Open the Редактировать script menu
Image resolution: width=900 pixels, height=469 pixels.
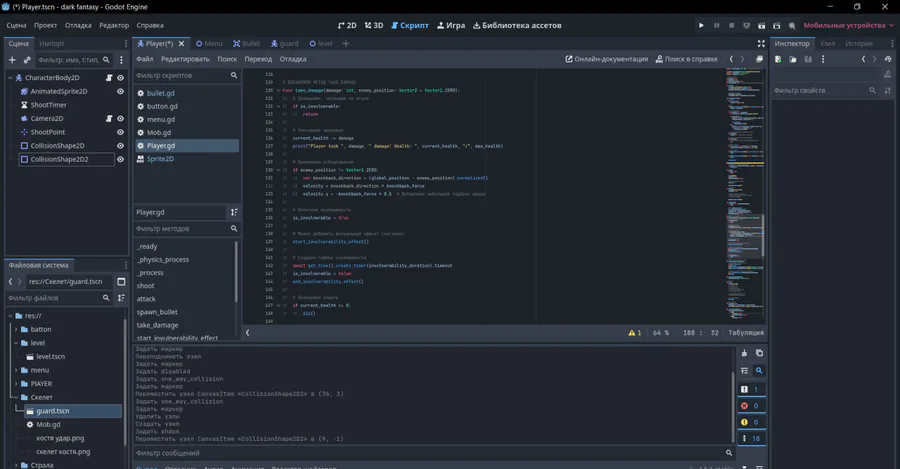click(x=185, y=59)
